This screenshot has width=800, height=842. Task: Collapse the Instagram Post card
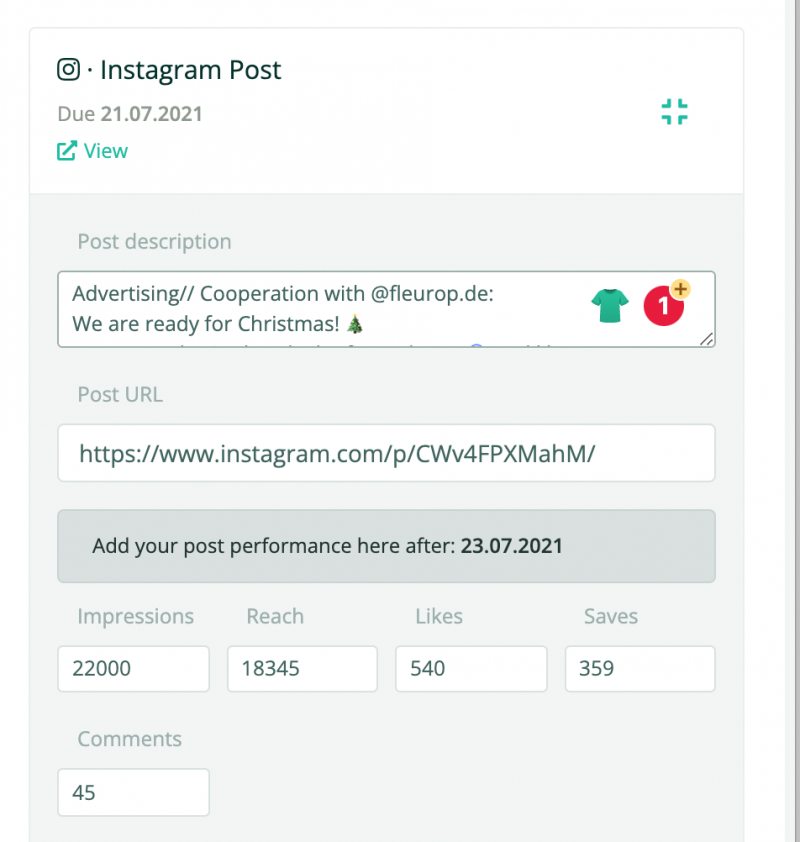[x=674, y=112]
